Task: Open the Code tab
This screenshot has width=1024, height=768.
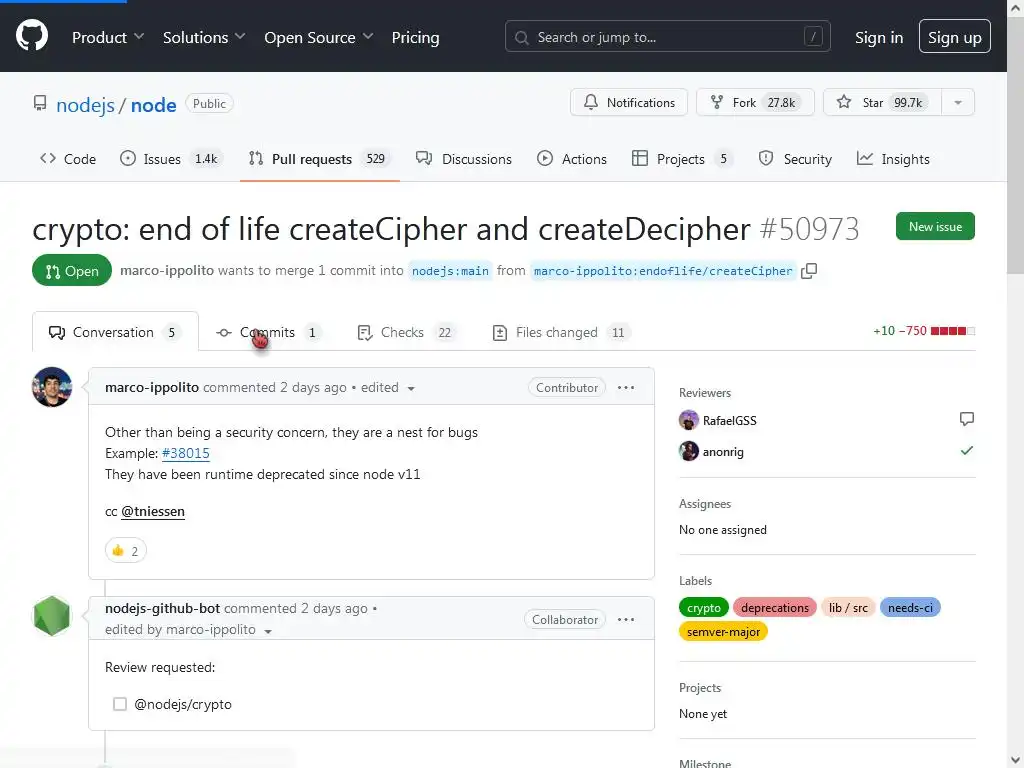Action: (68, 159)
